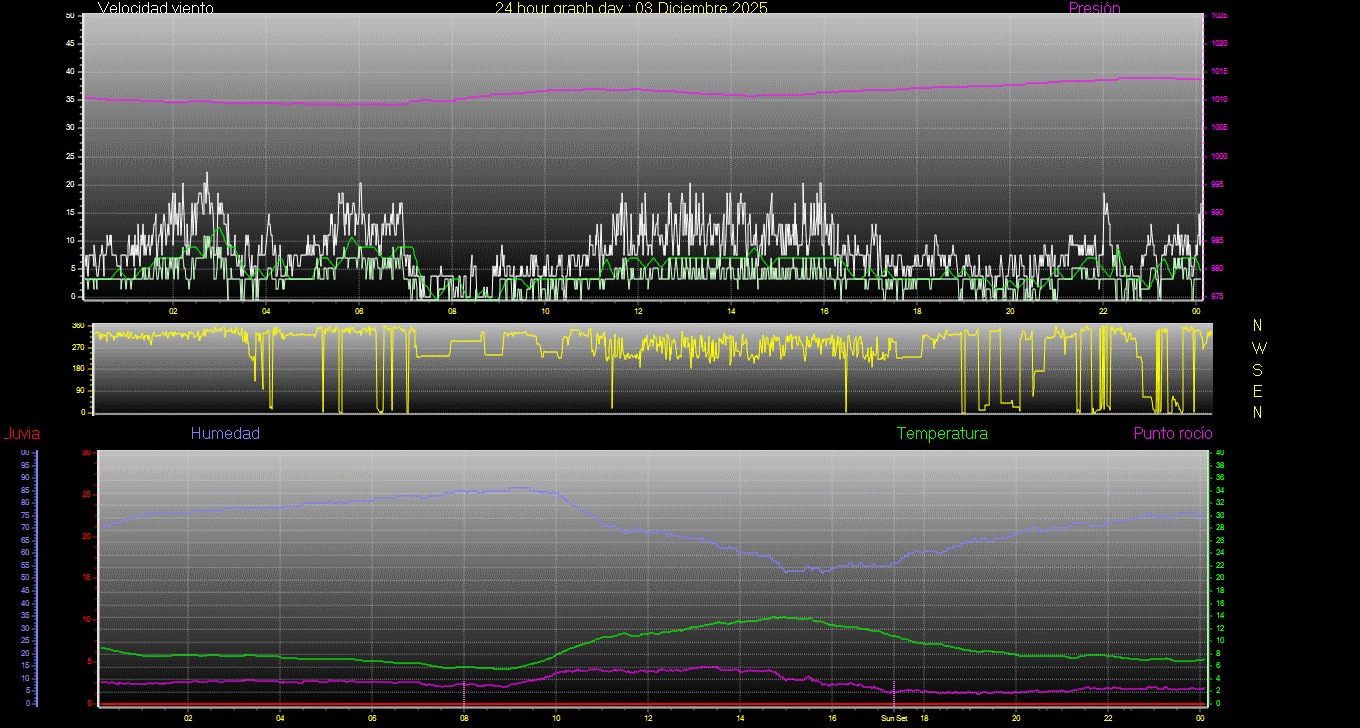Click the 'Velocidad viento' chart label
The width and height of the screenshot is (1360, 728).
click(155, 8)
